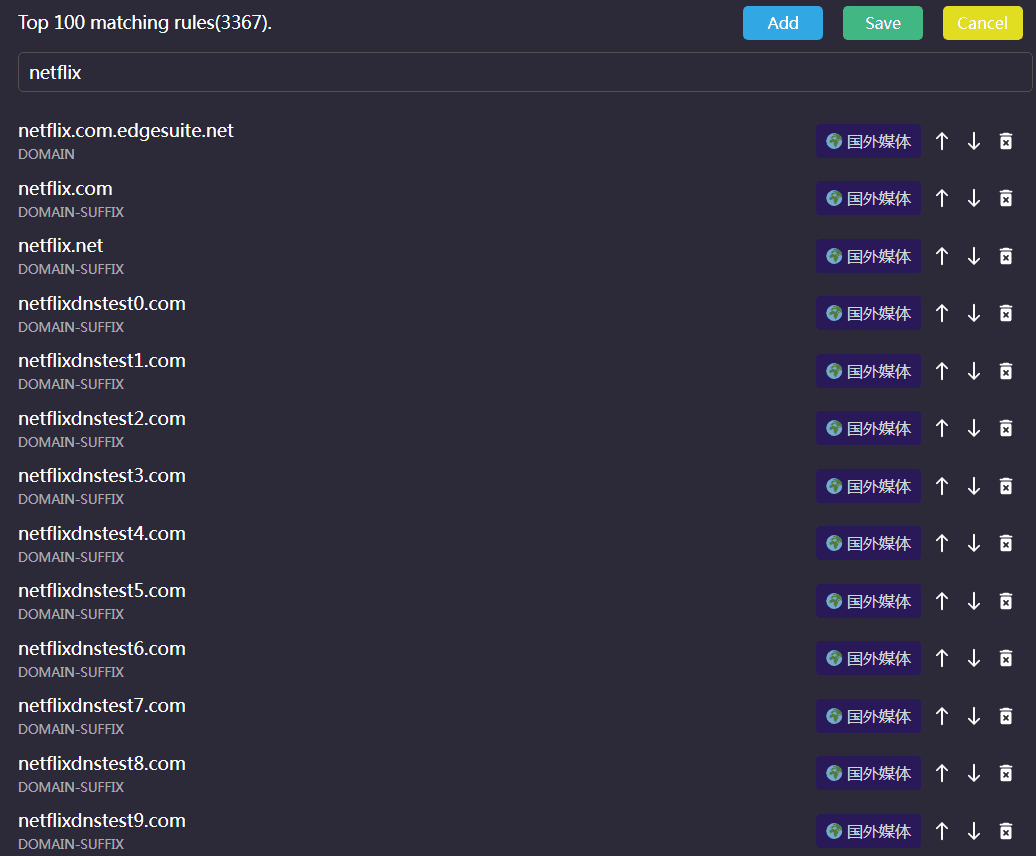Open proxy group for netflix.com rule
The width and height of the screenshot is (1036, 856).
[868, 198]
